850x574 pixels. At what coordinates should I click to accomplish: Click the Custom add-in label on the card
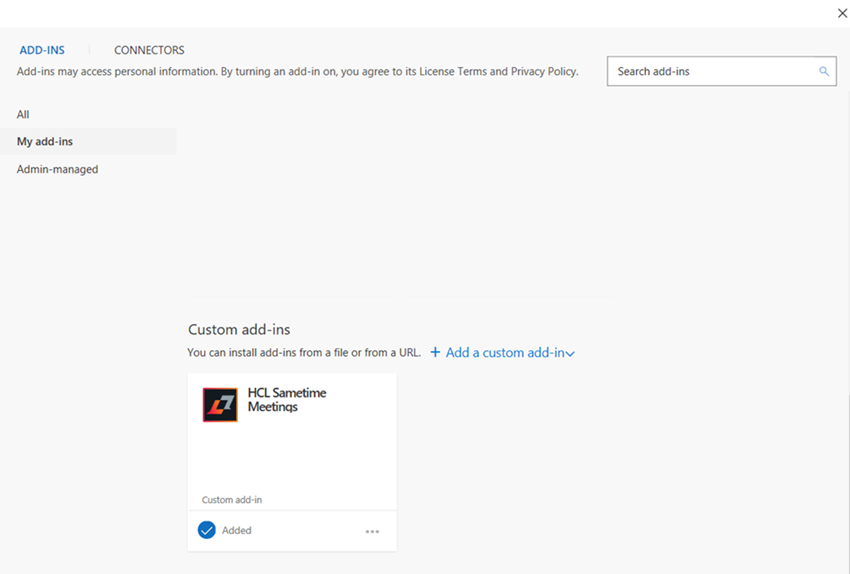(232, 500)
